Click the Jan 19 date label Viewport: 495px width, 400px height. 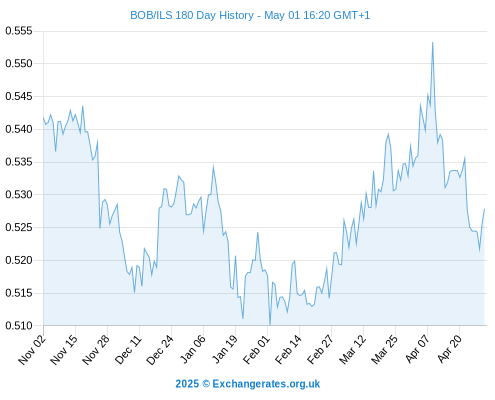(225, 350)
